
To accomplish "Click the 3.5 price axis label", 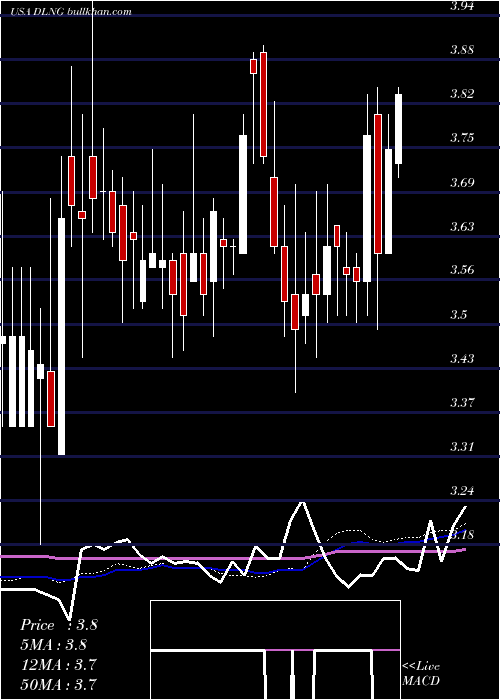I will tap(460, 315).
